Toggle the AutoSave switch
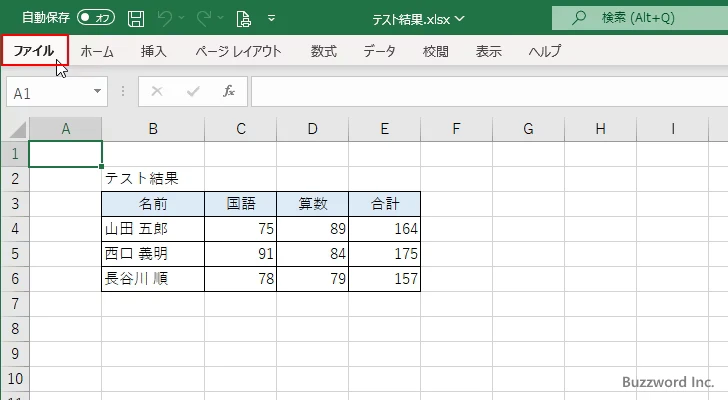Image resolution: width=728 pixels, height=400 pixels. 97,18
